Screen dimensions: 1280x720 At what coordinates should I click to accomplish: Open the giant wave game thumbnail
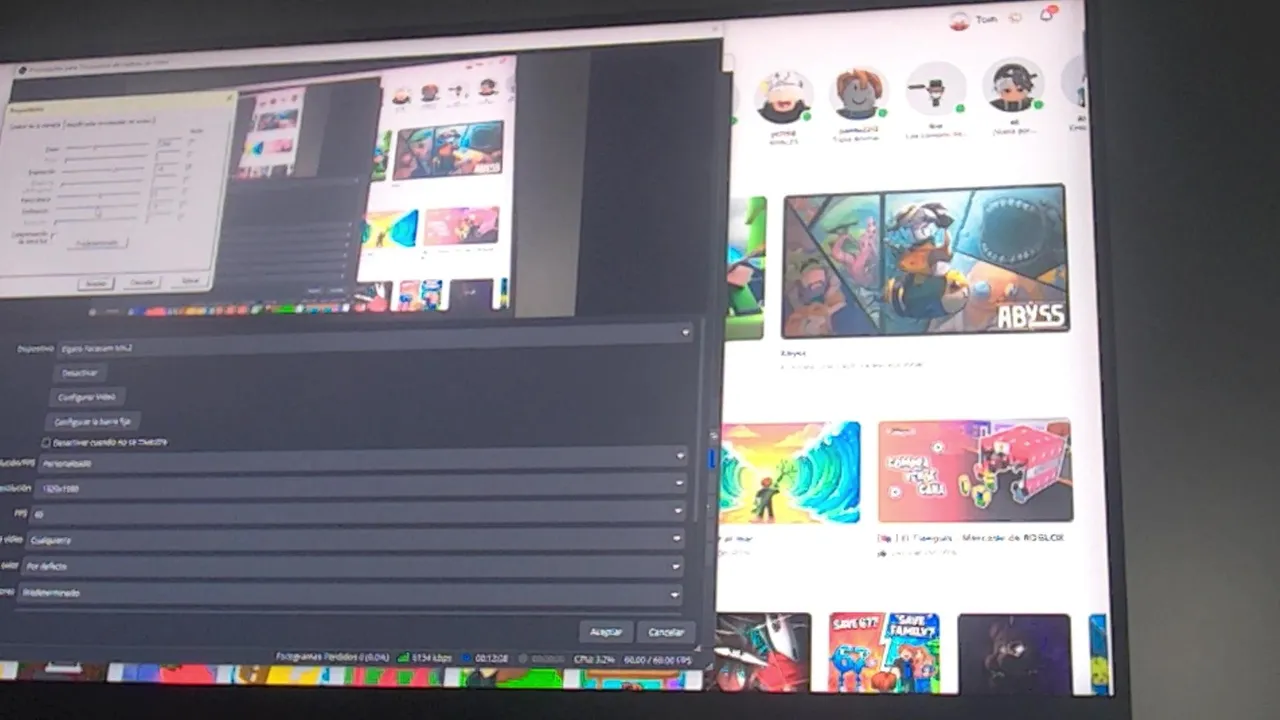(x=789, y=473)
